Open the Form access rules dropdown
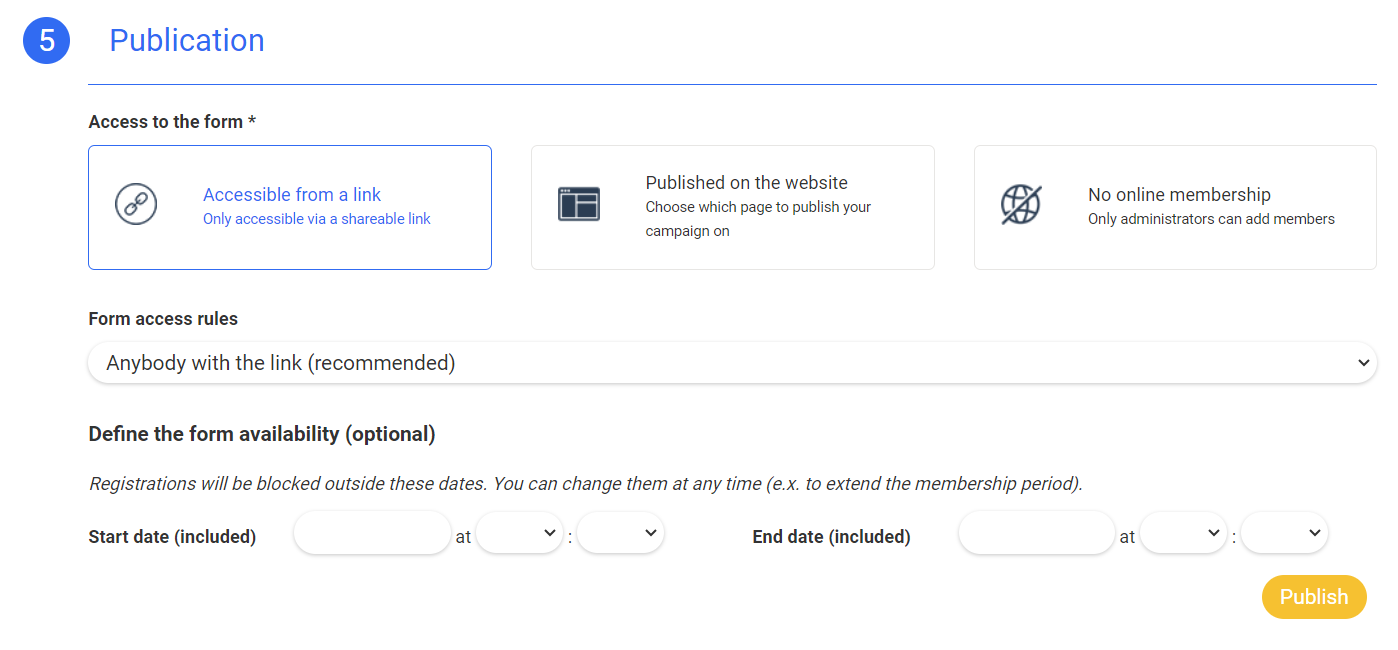This screenshot has width=1398, height=650. point(731,363)
